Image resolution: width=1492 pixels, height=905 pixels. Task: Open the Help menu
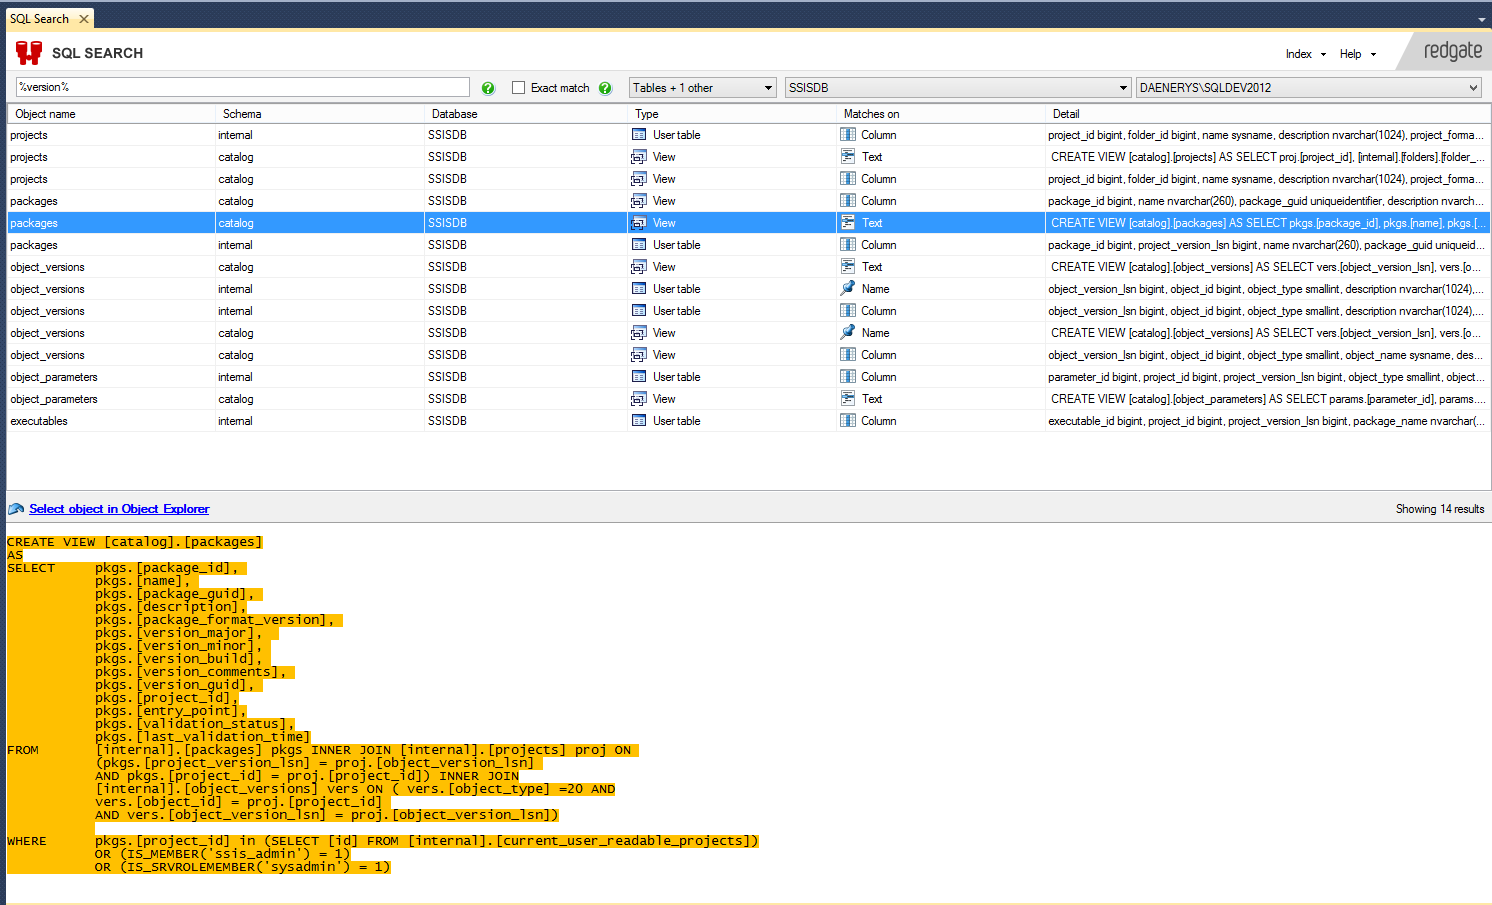click(1357, 54)
